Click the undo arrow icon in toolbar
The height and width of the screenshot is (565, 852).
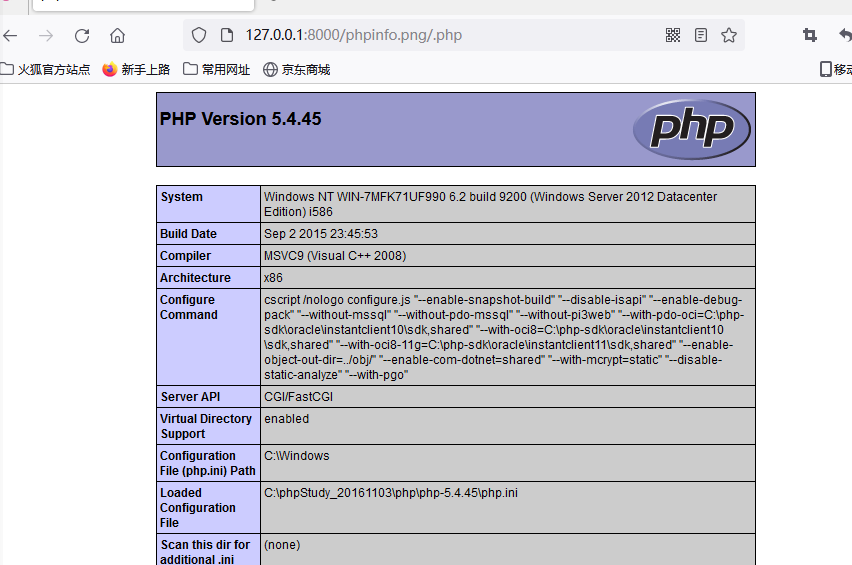[845, 35]
